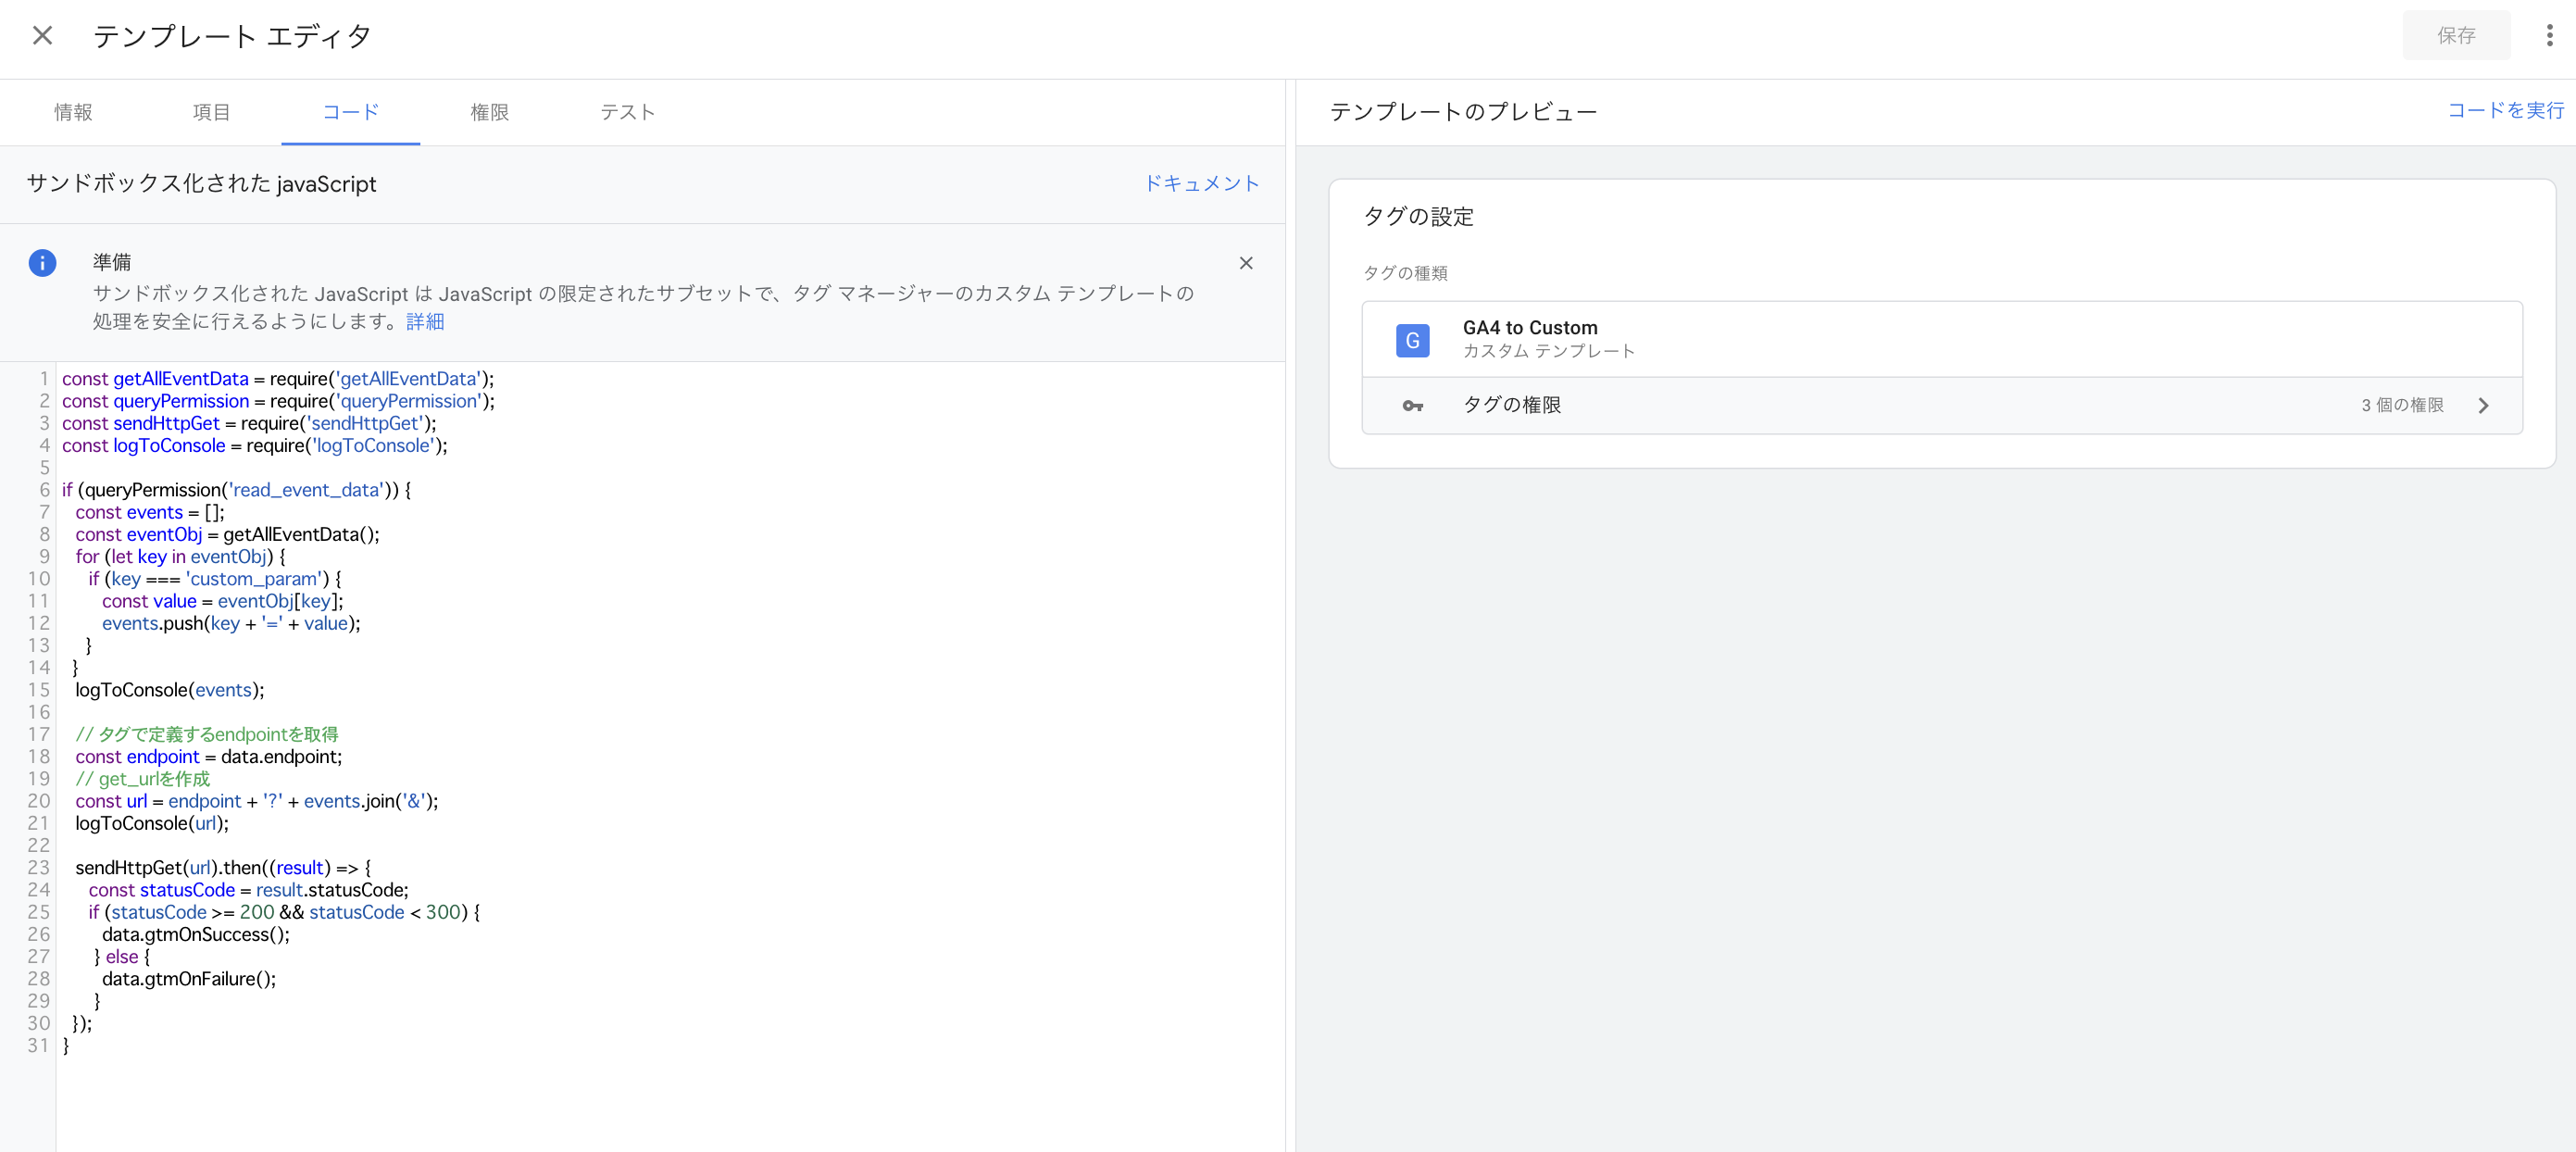Open the 権限 tab
The height and width of the screenshot is (1152, 2576).
(489, 112)
